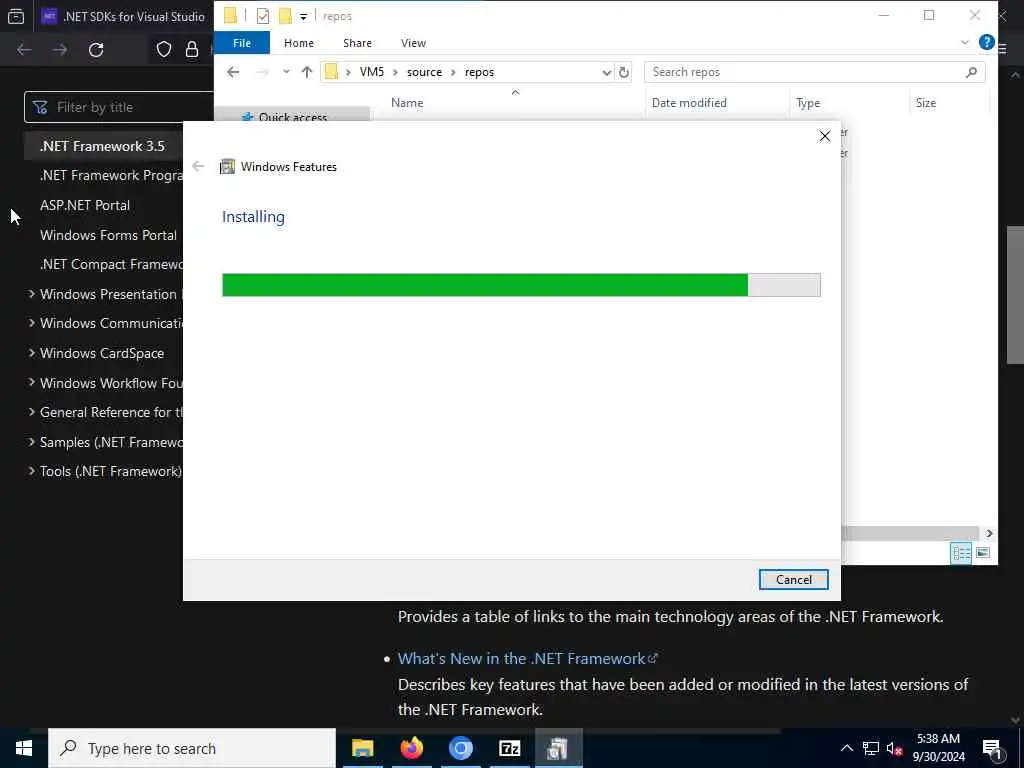1024x768 pixels.
Task: Open recent locations dropdown in Explorer
Action: click(286, 72)
